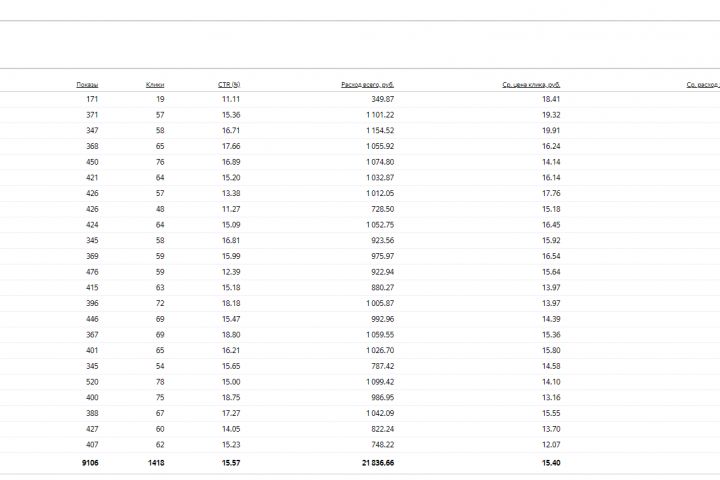Image resolution: width=720 pixels, height=480 pixels.
Task: Click the total clicks value 1418
Action: 155,463
